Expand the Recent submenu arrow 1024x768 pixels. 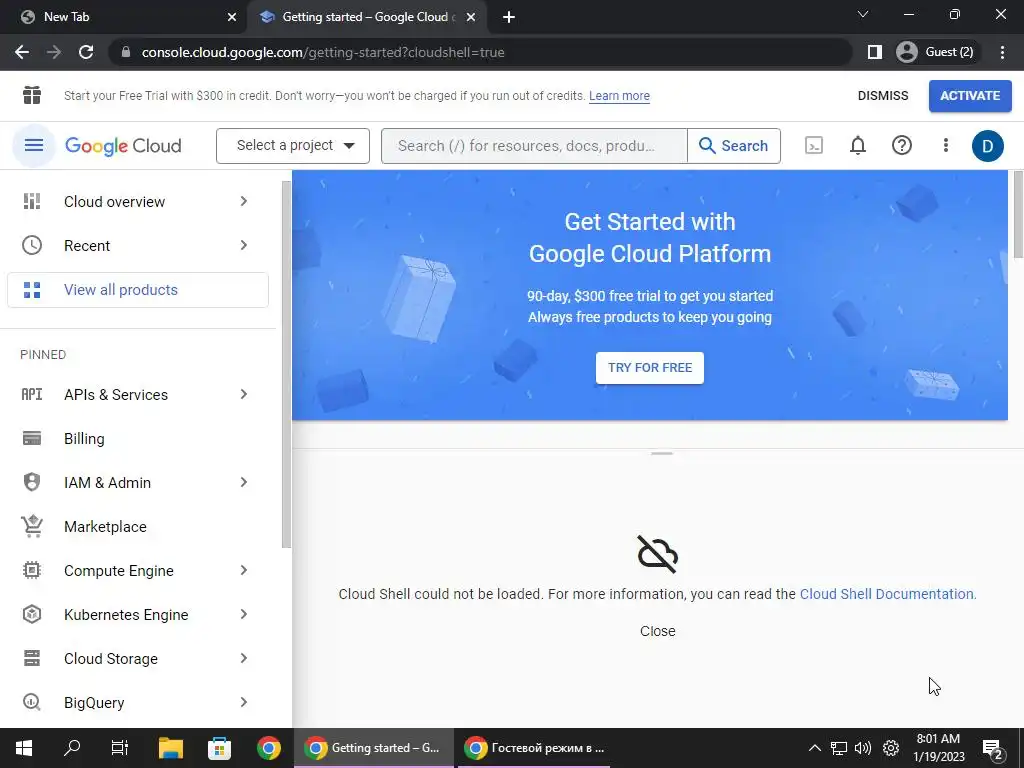coord(244,245)
